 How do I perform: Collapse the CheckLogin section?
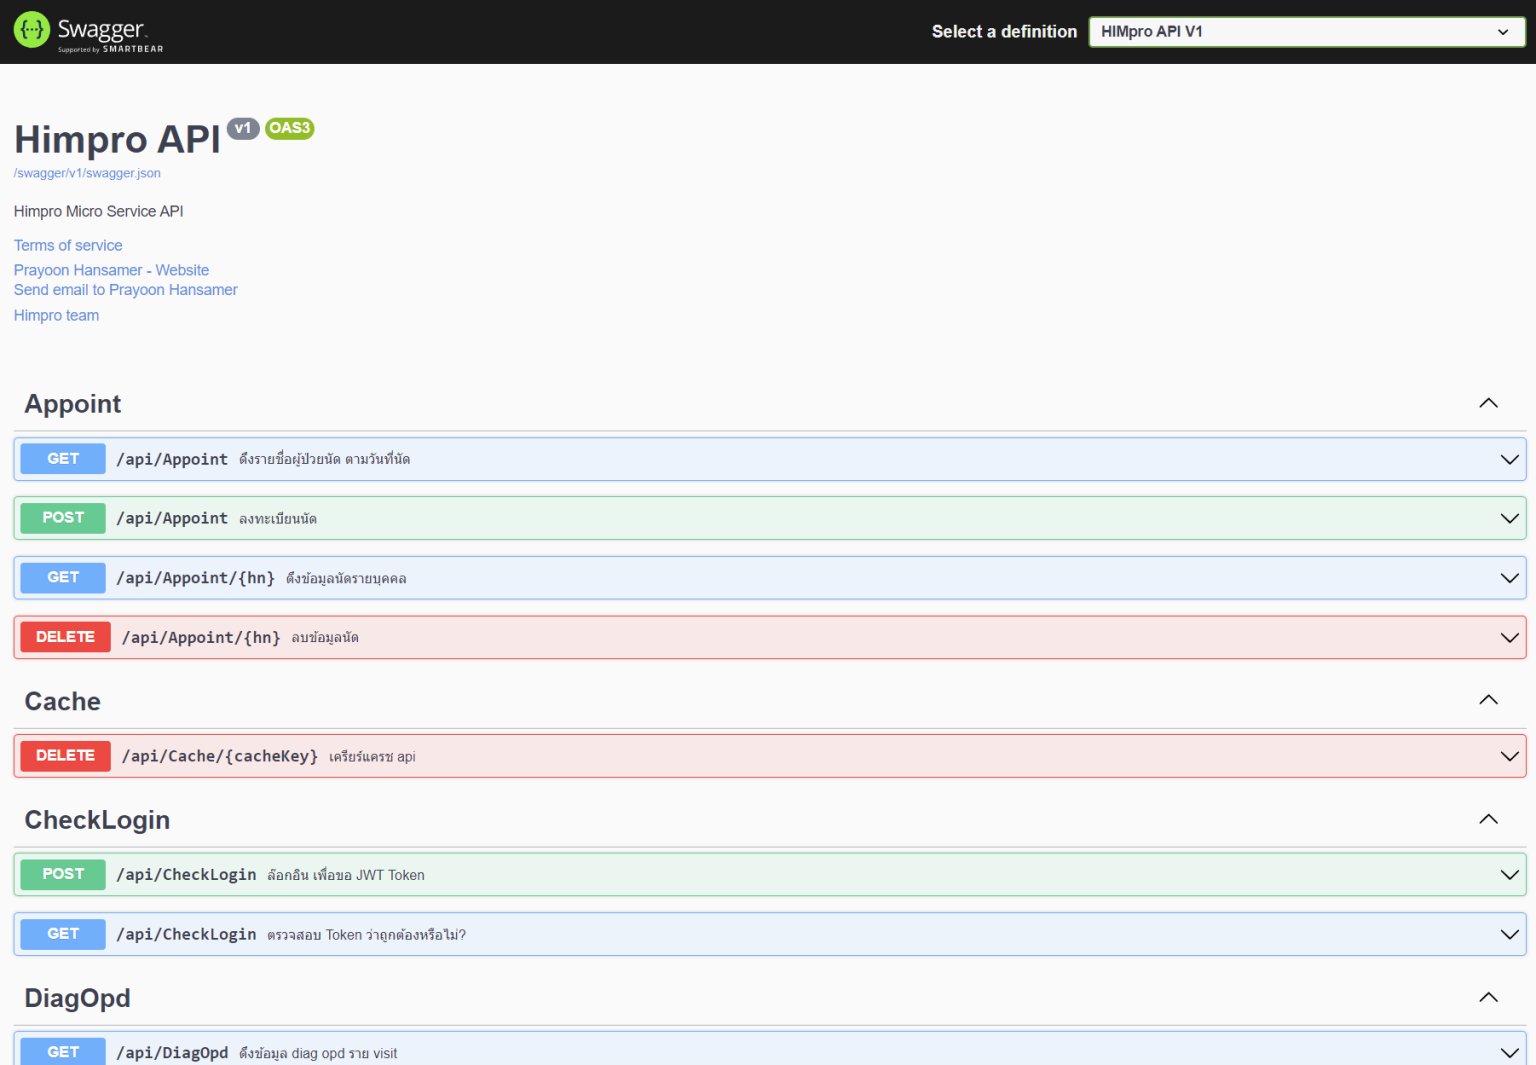(x=1488, y=818)
